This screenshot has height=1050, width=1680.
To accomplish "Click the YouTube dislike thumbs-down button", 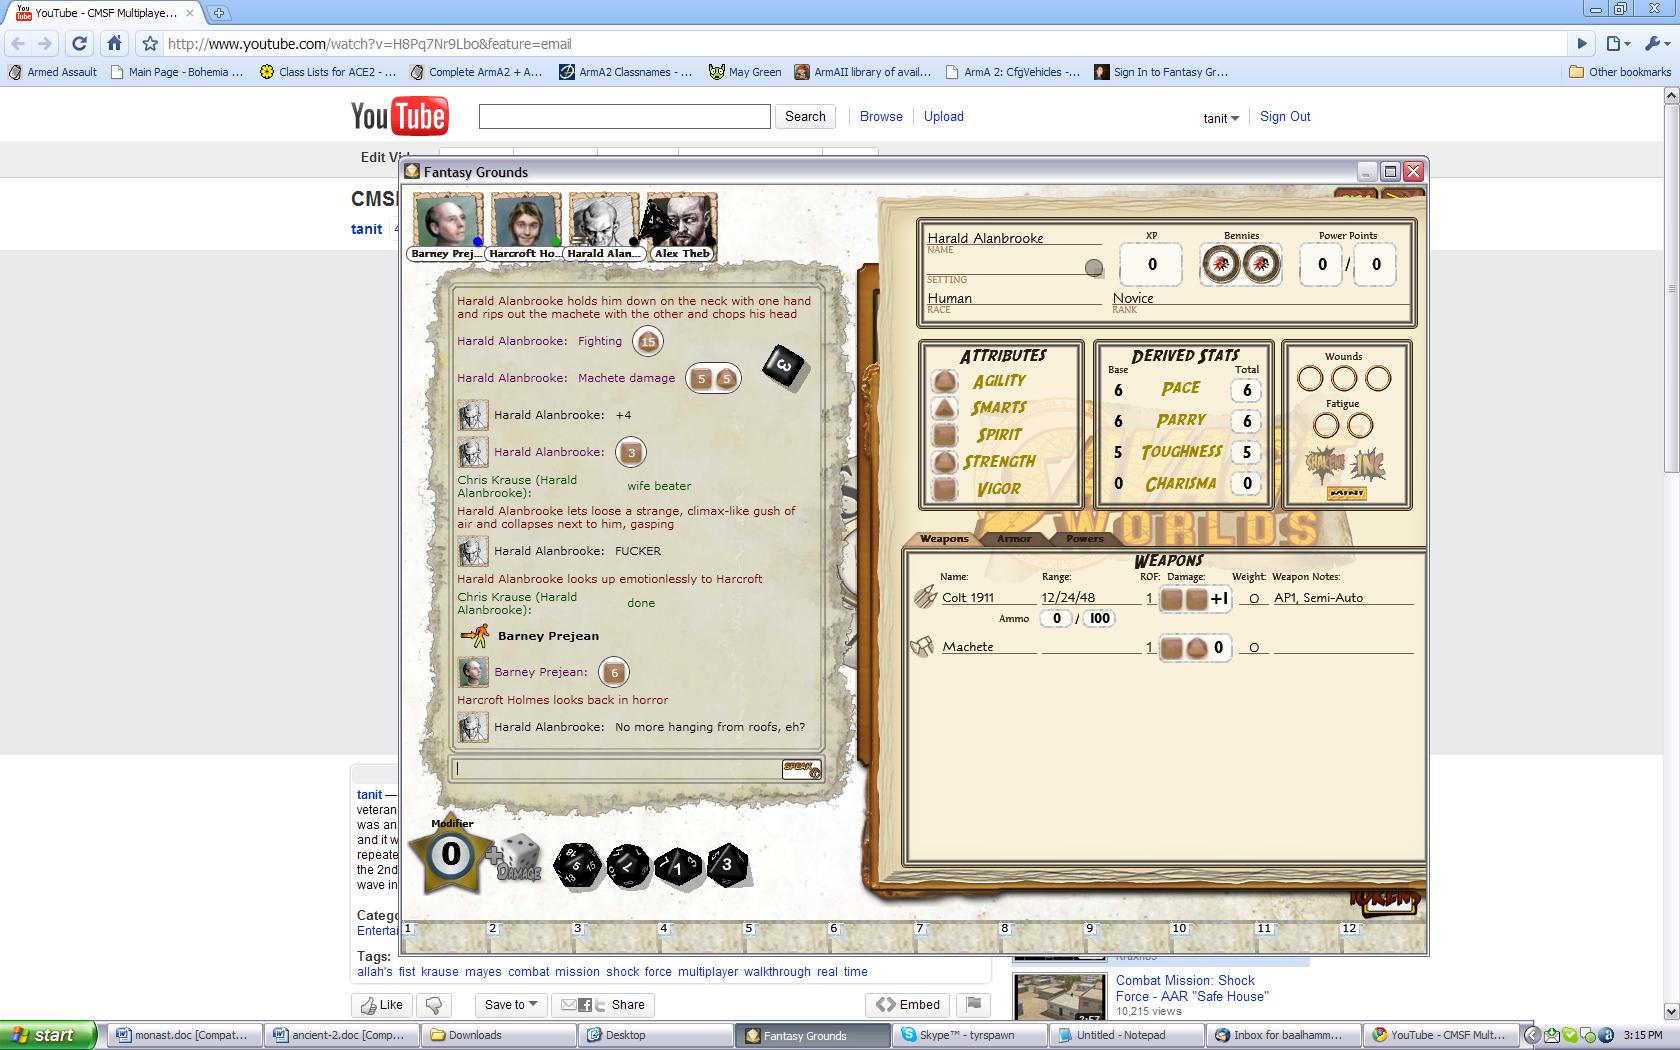I will [434, 1004].
